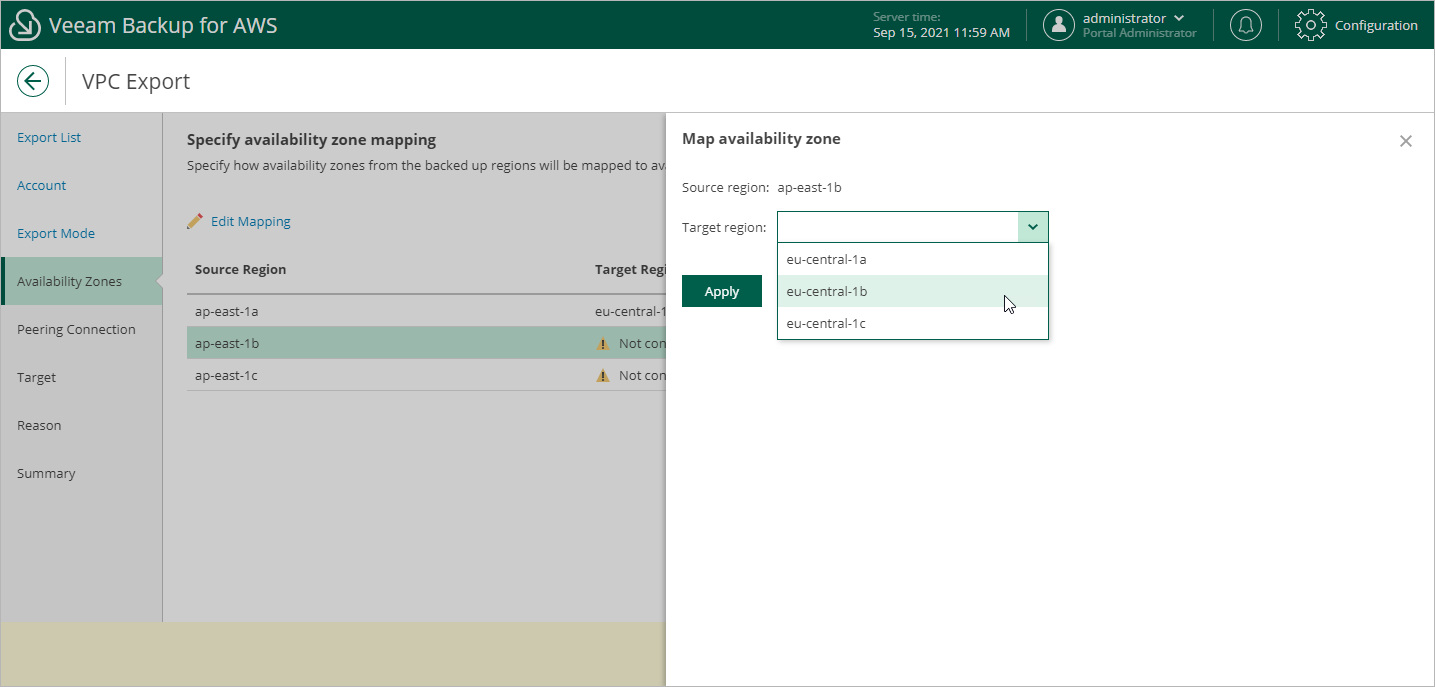1435x687 pixels.
Task: Collapse the Target region dropdown arrow
Action: point(1033,227)
